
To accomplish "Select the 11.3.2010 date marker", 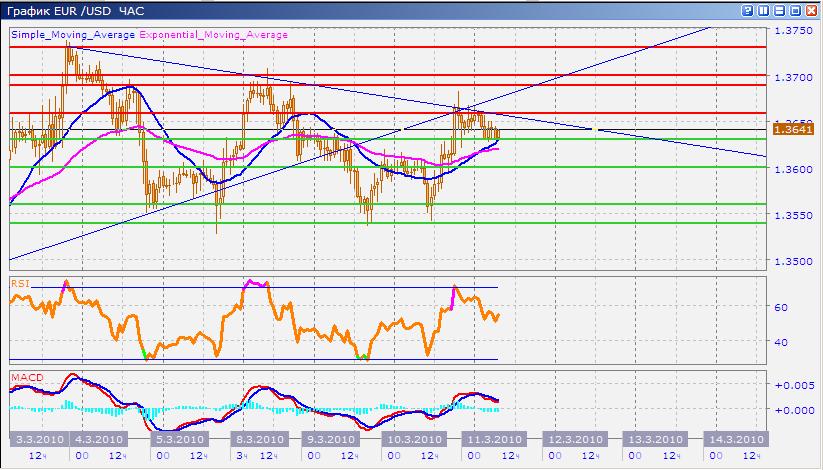I will click(x=492, y=440).
